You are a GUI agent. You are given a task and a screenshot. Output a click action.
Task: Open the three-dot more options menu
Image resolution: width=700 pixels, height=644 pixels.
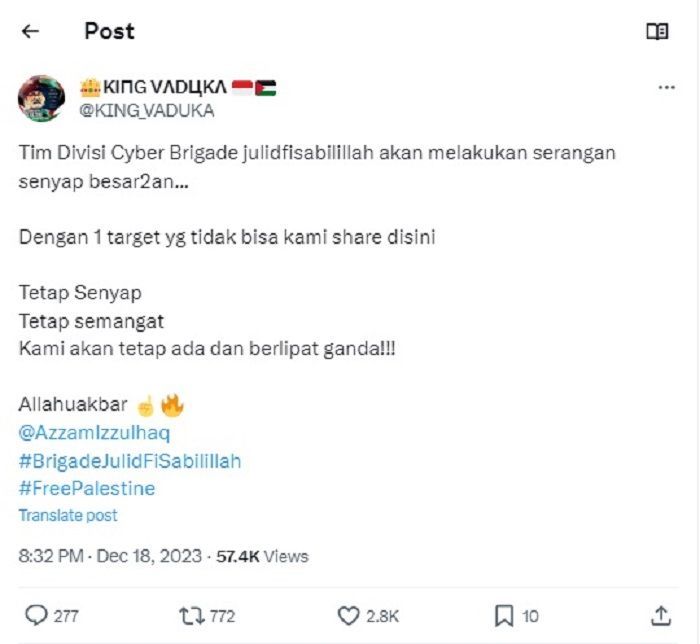click(x=666, y=87)
